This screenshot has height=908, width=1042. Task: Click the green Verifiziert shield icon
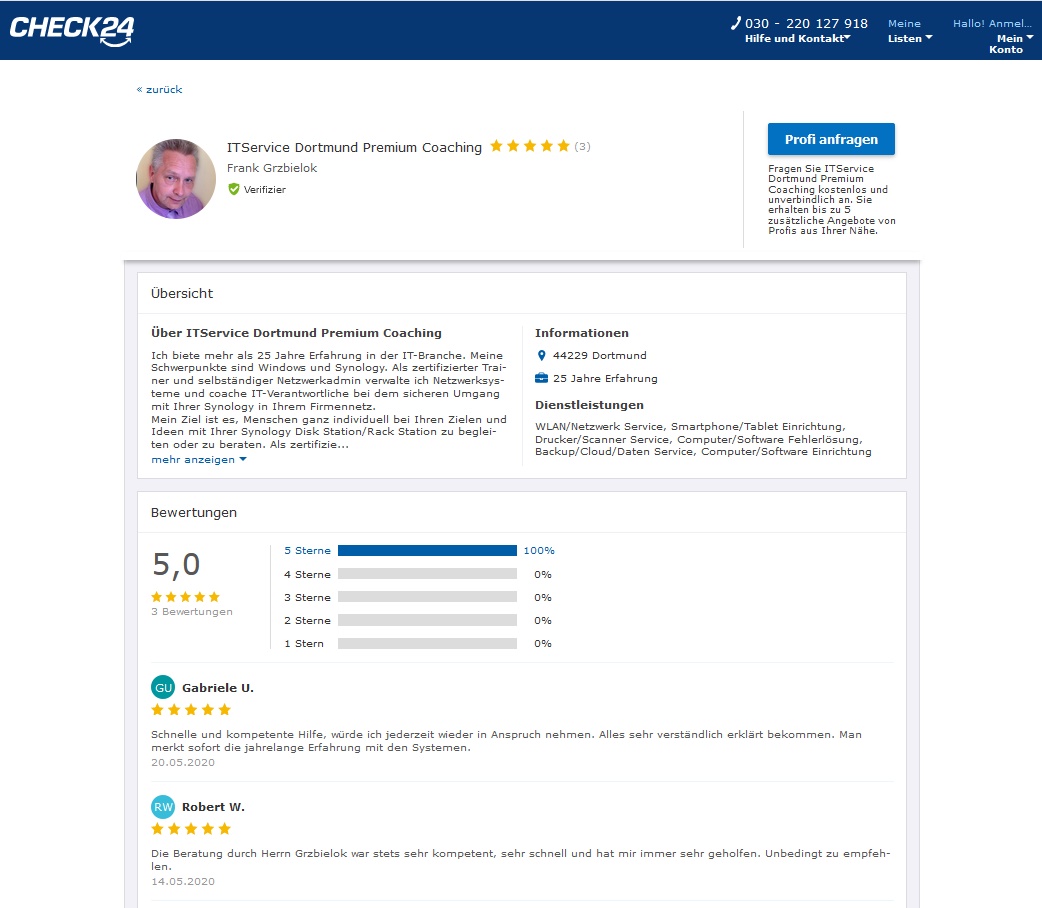(234, 189)
